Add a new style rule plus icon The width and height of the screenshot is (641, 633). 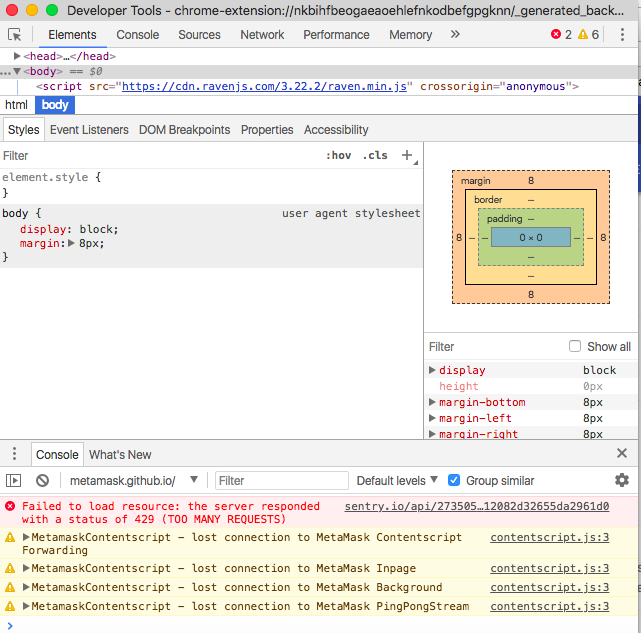[407, 155]
